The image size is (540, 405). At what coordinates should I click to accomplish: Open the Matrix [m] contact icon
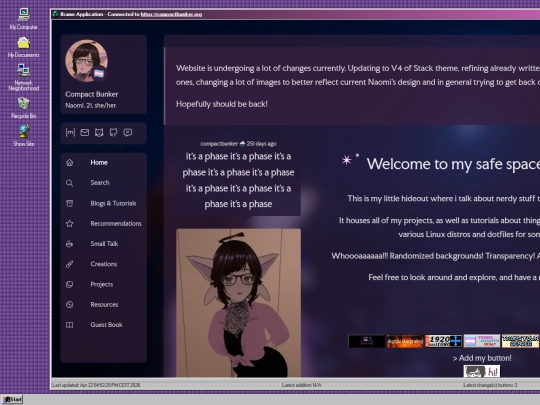pos(70,133)
